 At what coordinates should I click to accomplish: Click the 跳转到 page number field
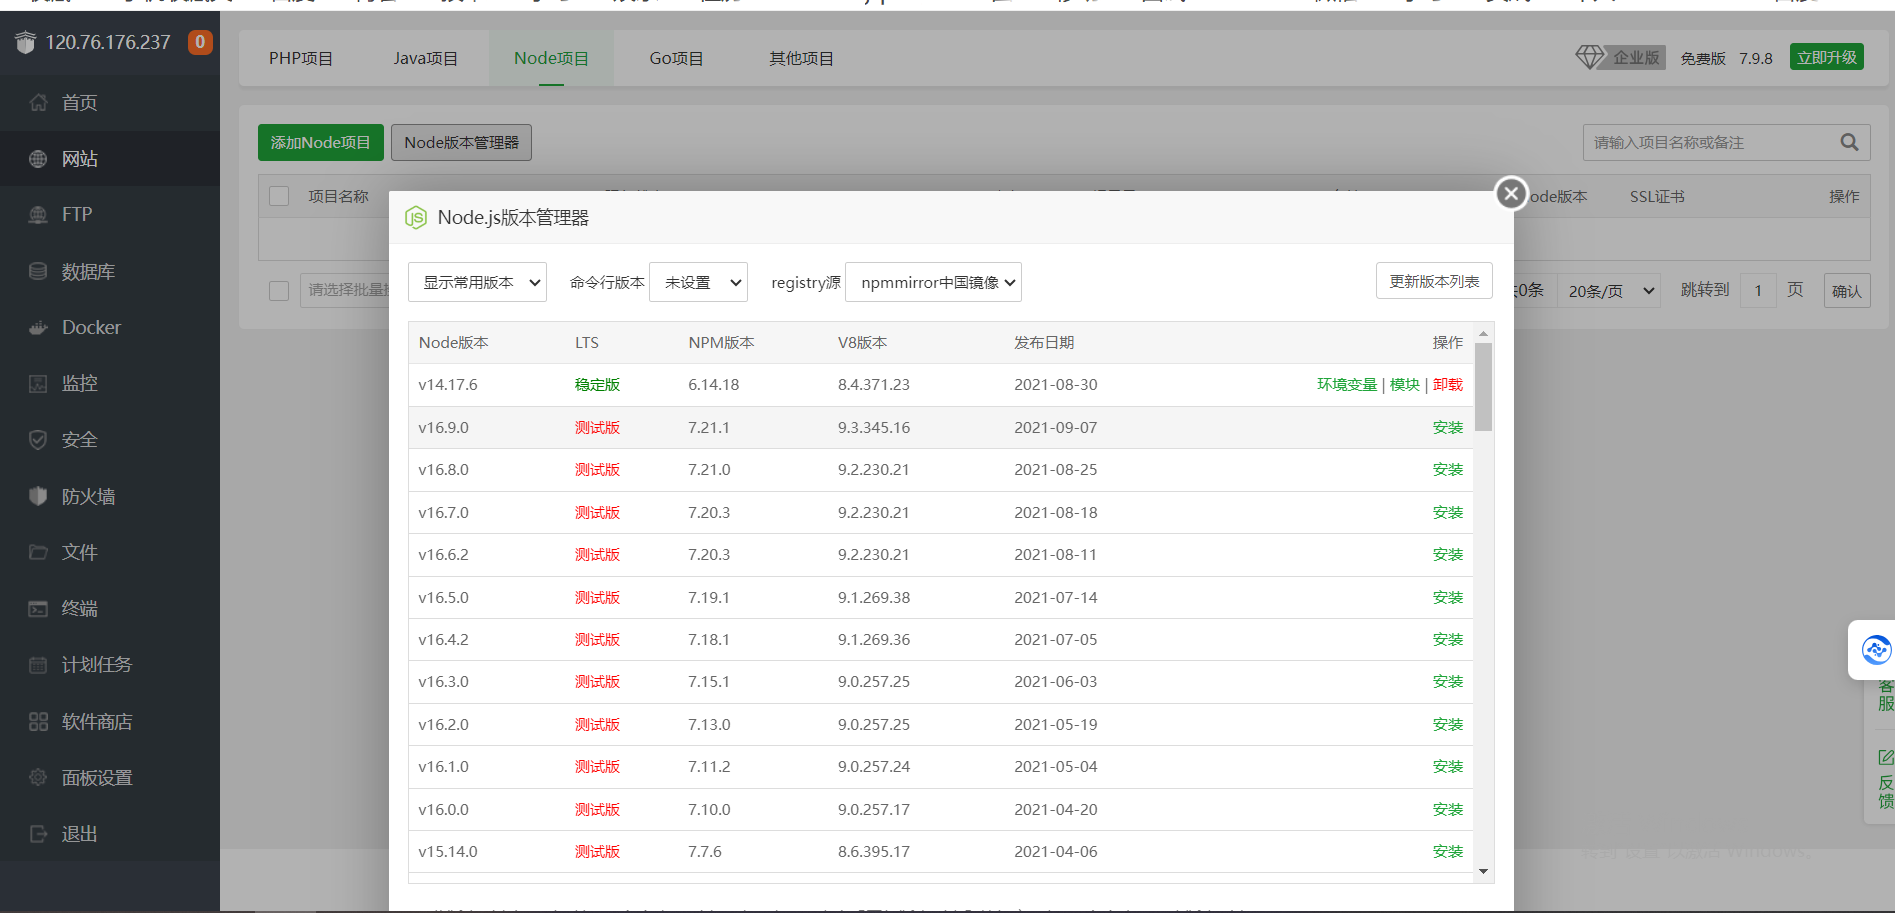pyautogui.click(x=1758, y=291)
